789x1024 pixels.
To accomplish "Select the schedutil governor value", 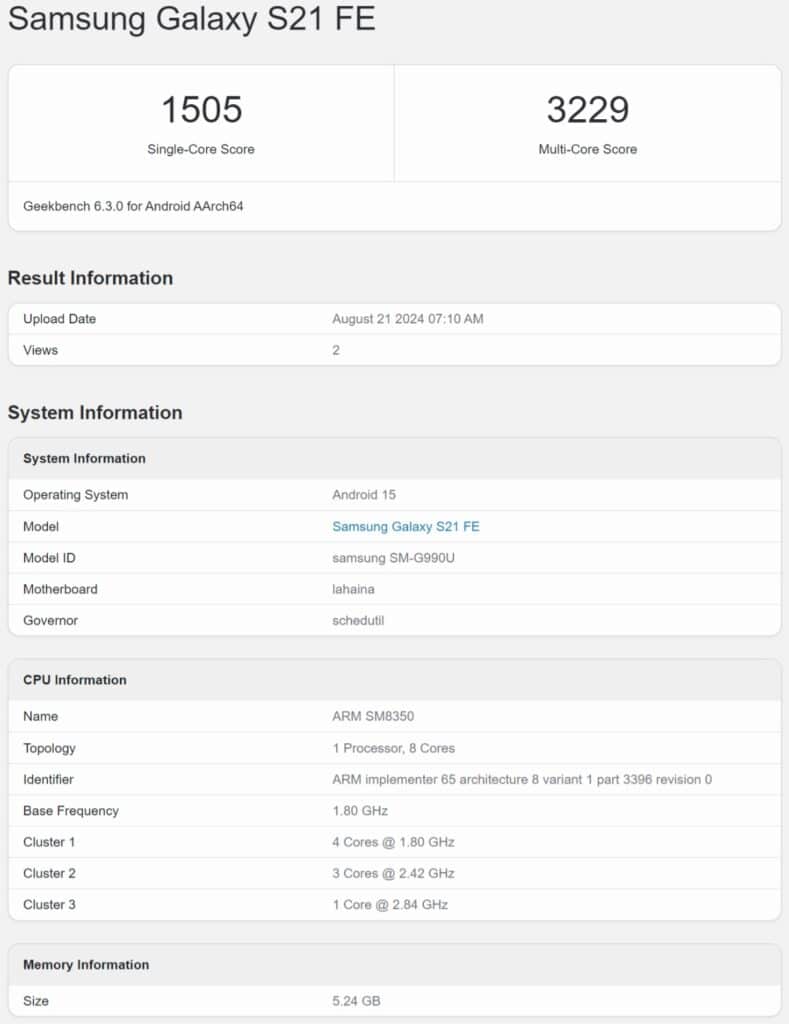I will [x=358, y=620].
